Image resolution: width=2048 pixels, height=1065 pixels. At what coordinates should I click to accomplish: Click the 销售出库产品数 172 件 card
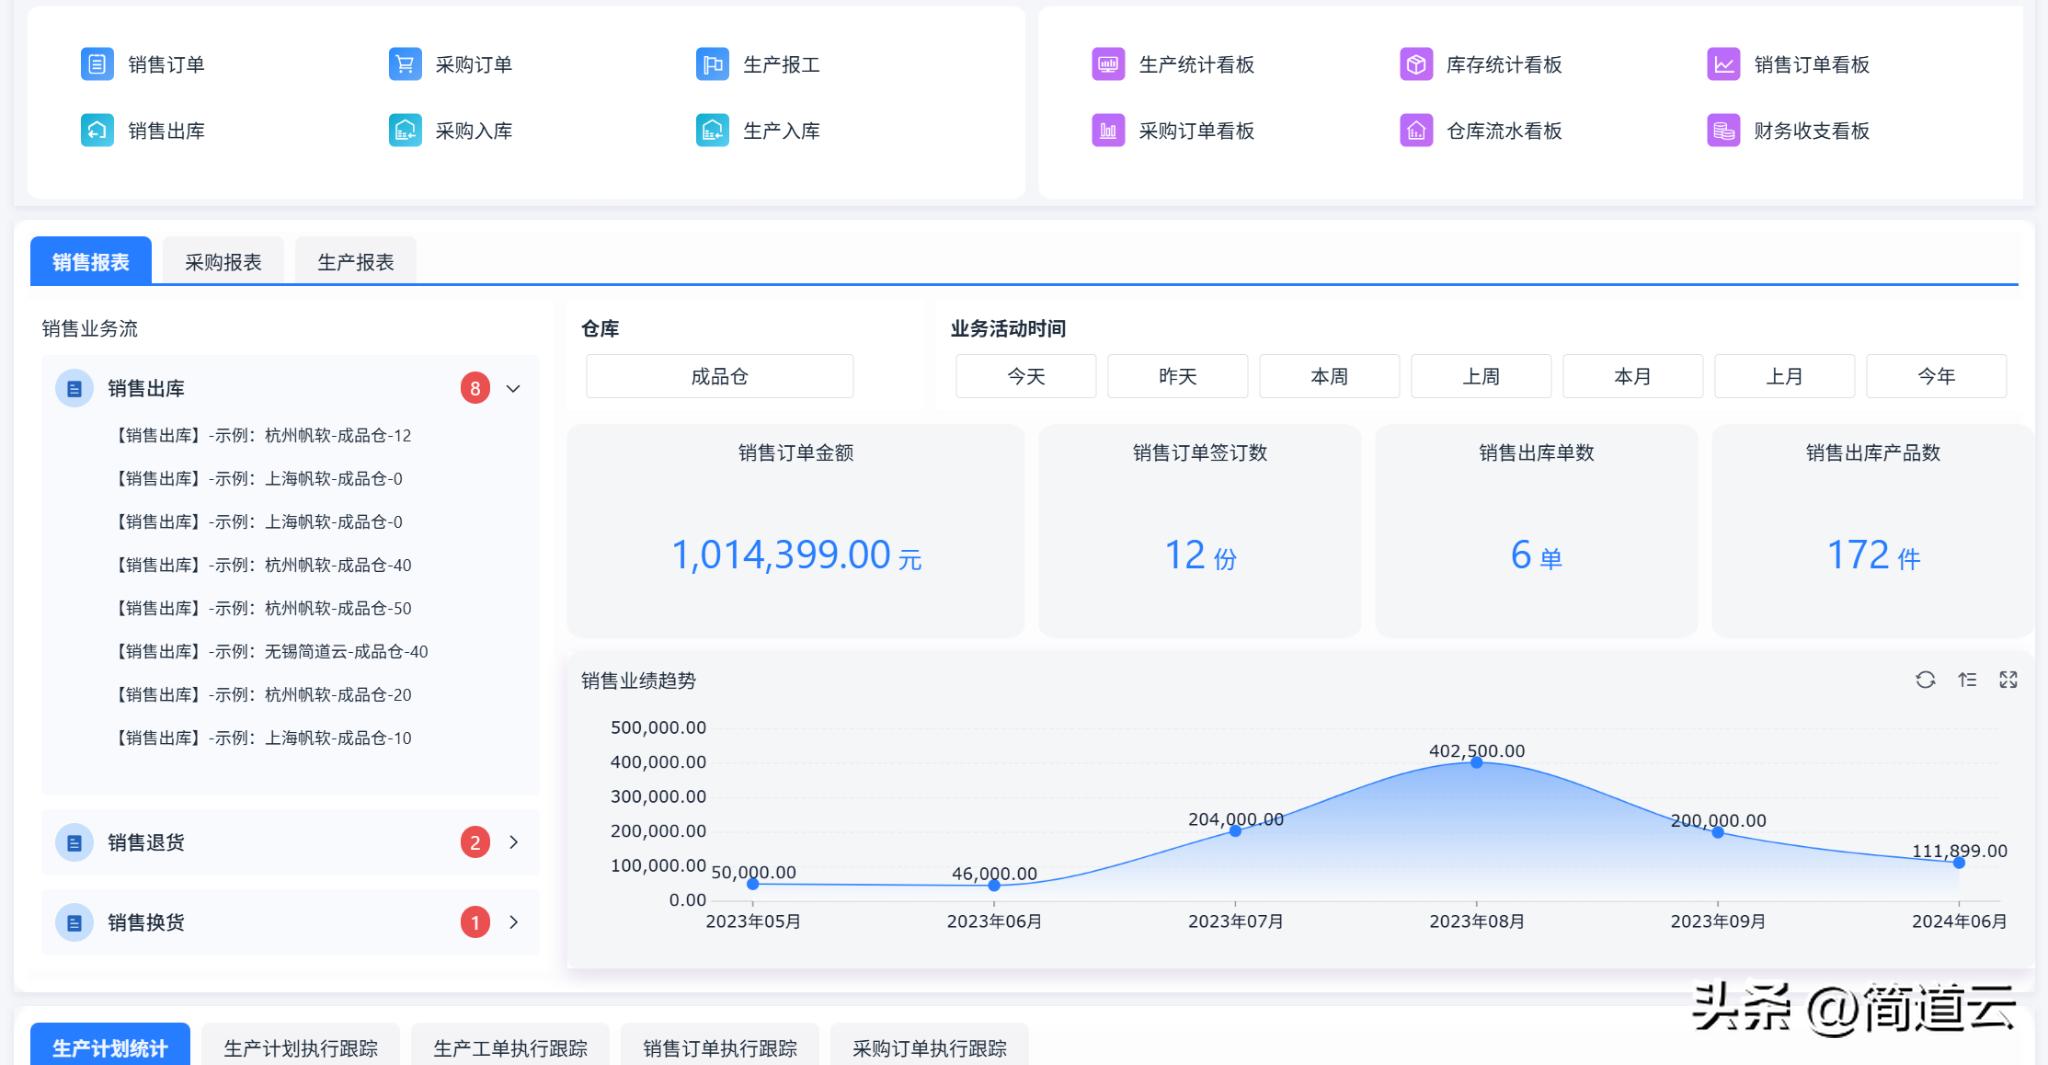[x=1873, y=531]
